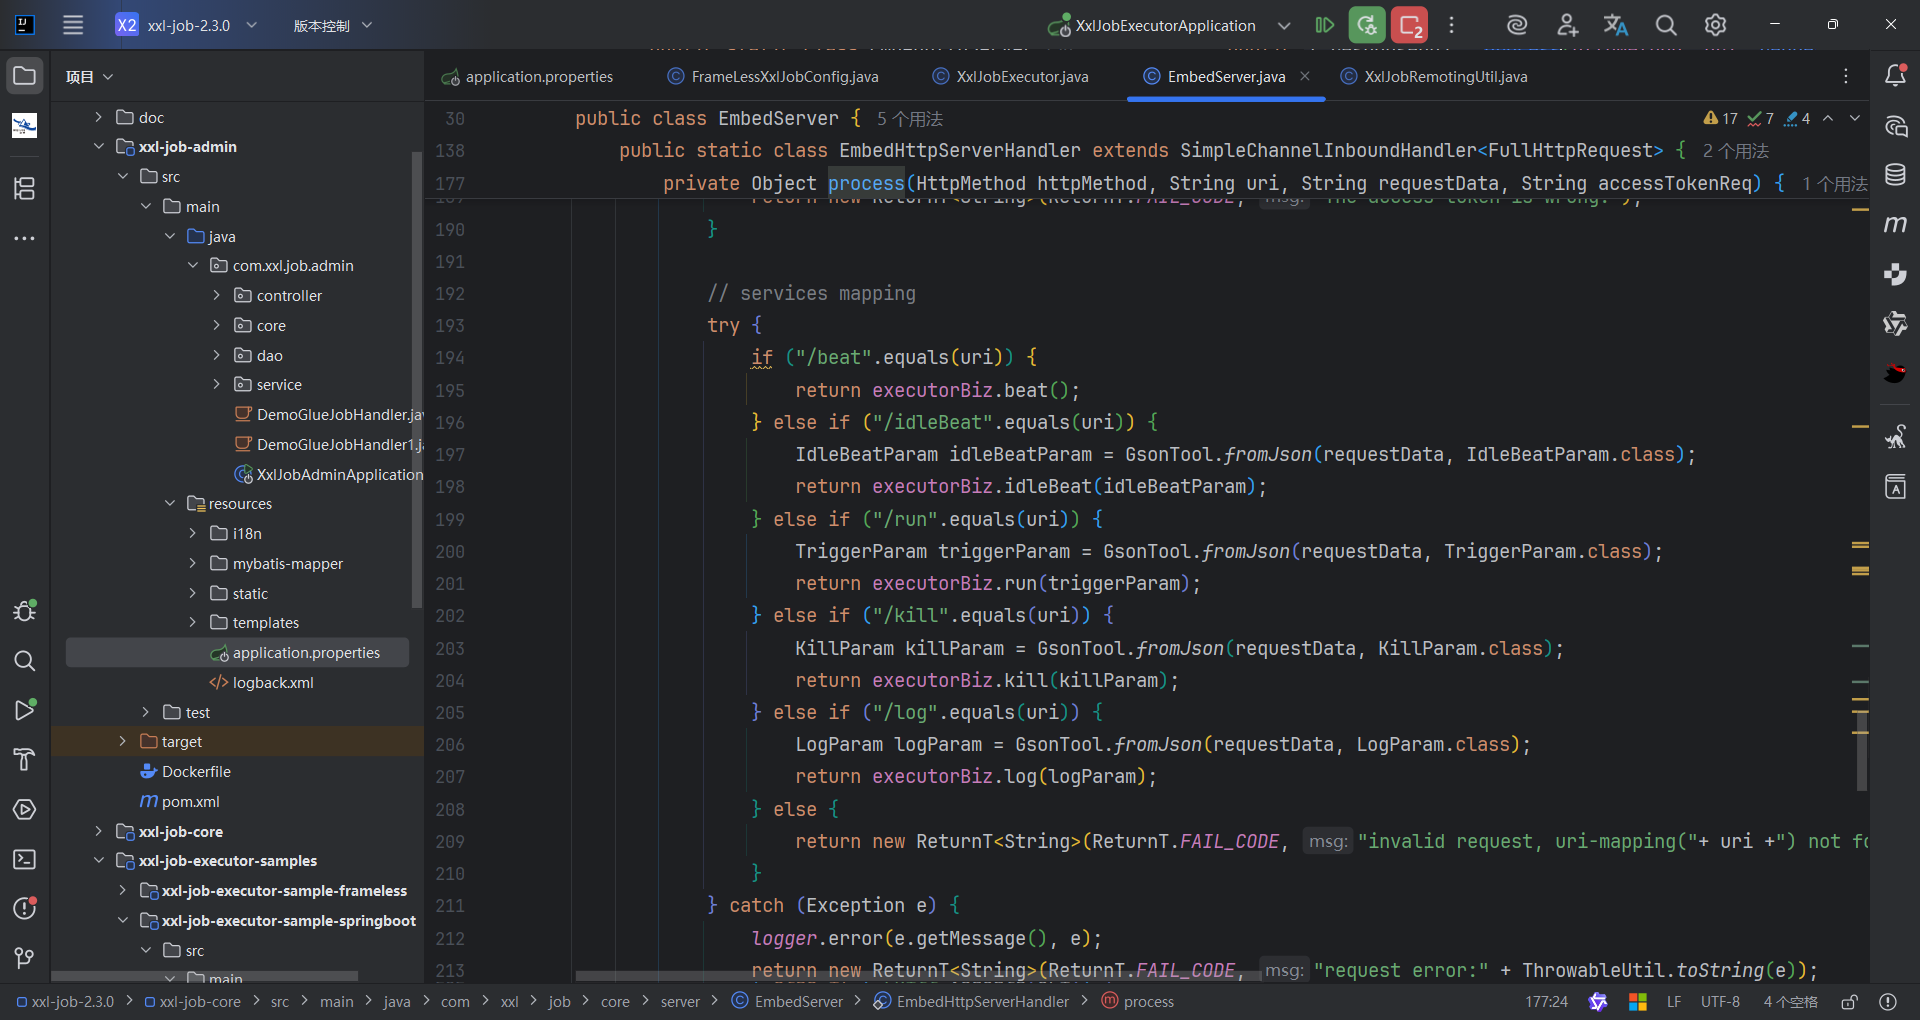1920x1020 pixels.
Task: Switch to application.properties tab
Action: pyautogui.click(x=527, y=77)
